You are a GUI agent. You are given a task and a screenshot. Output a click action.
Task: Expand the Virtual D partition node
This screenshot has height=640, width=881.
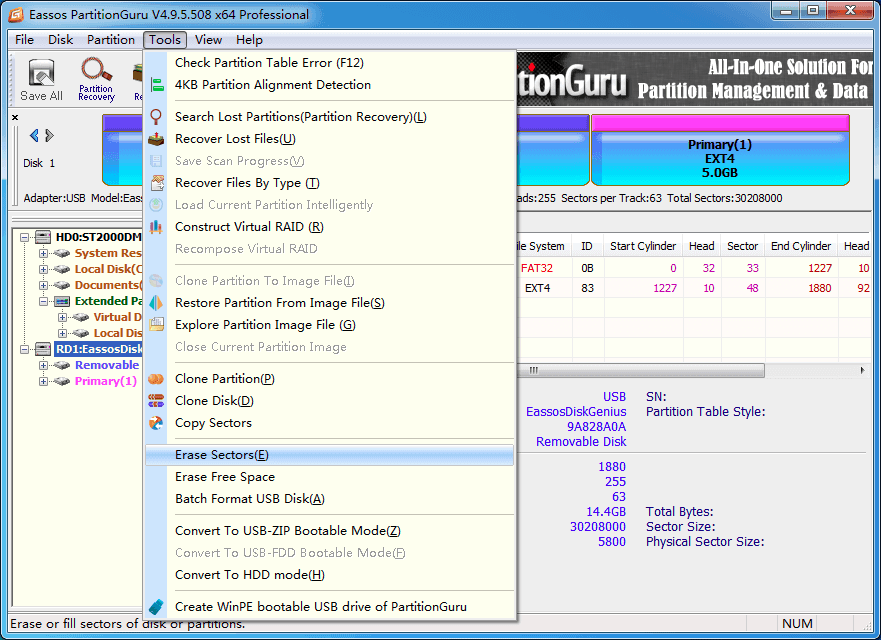click(62, 317)
